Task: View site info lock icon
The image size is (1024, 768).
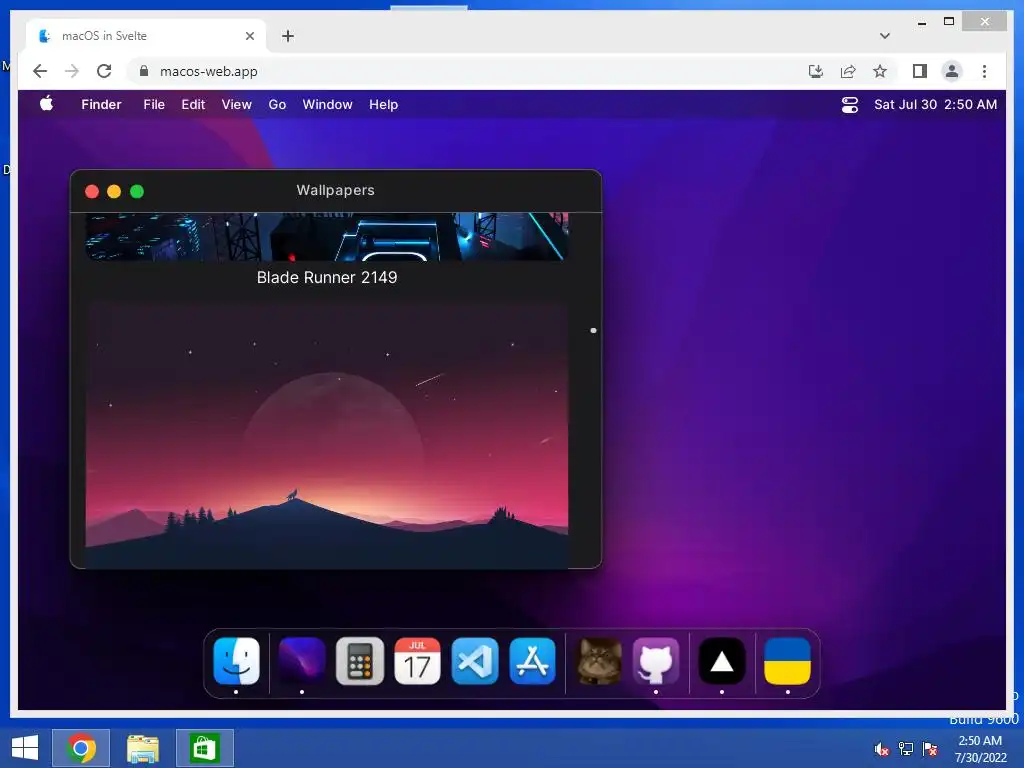Action: (x=144, y=71)
